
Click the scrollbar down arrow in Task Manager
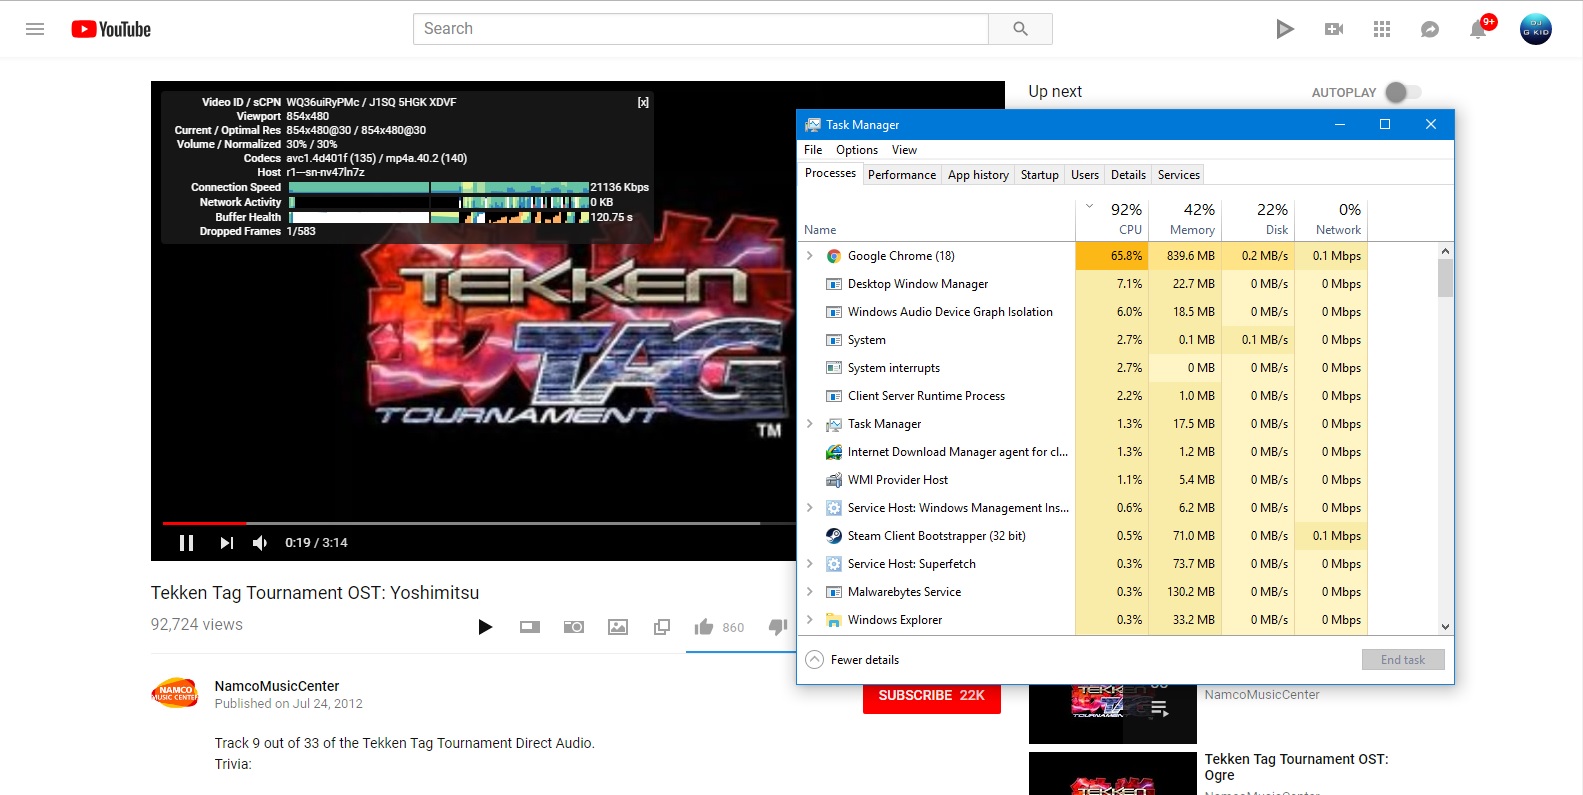1445,627
